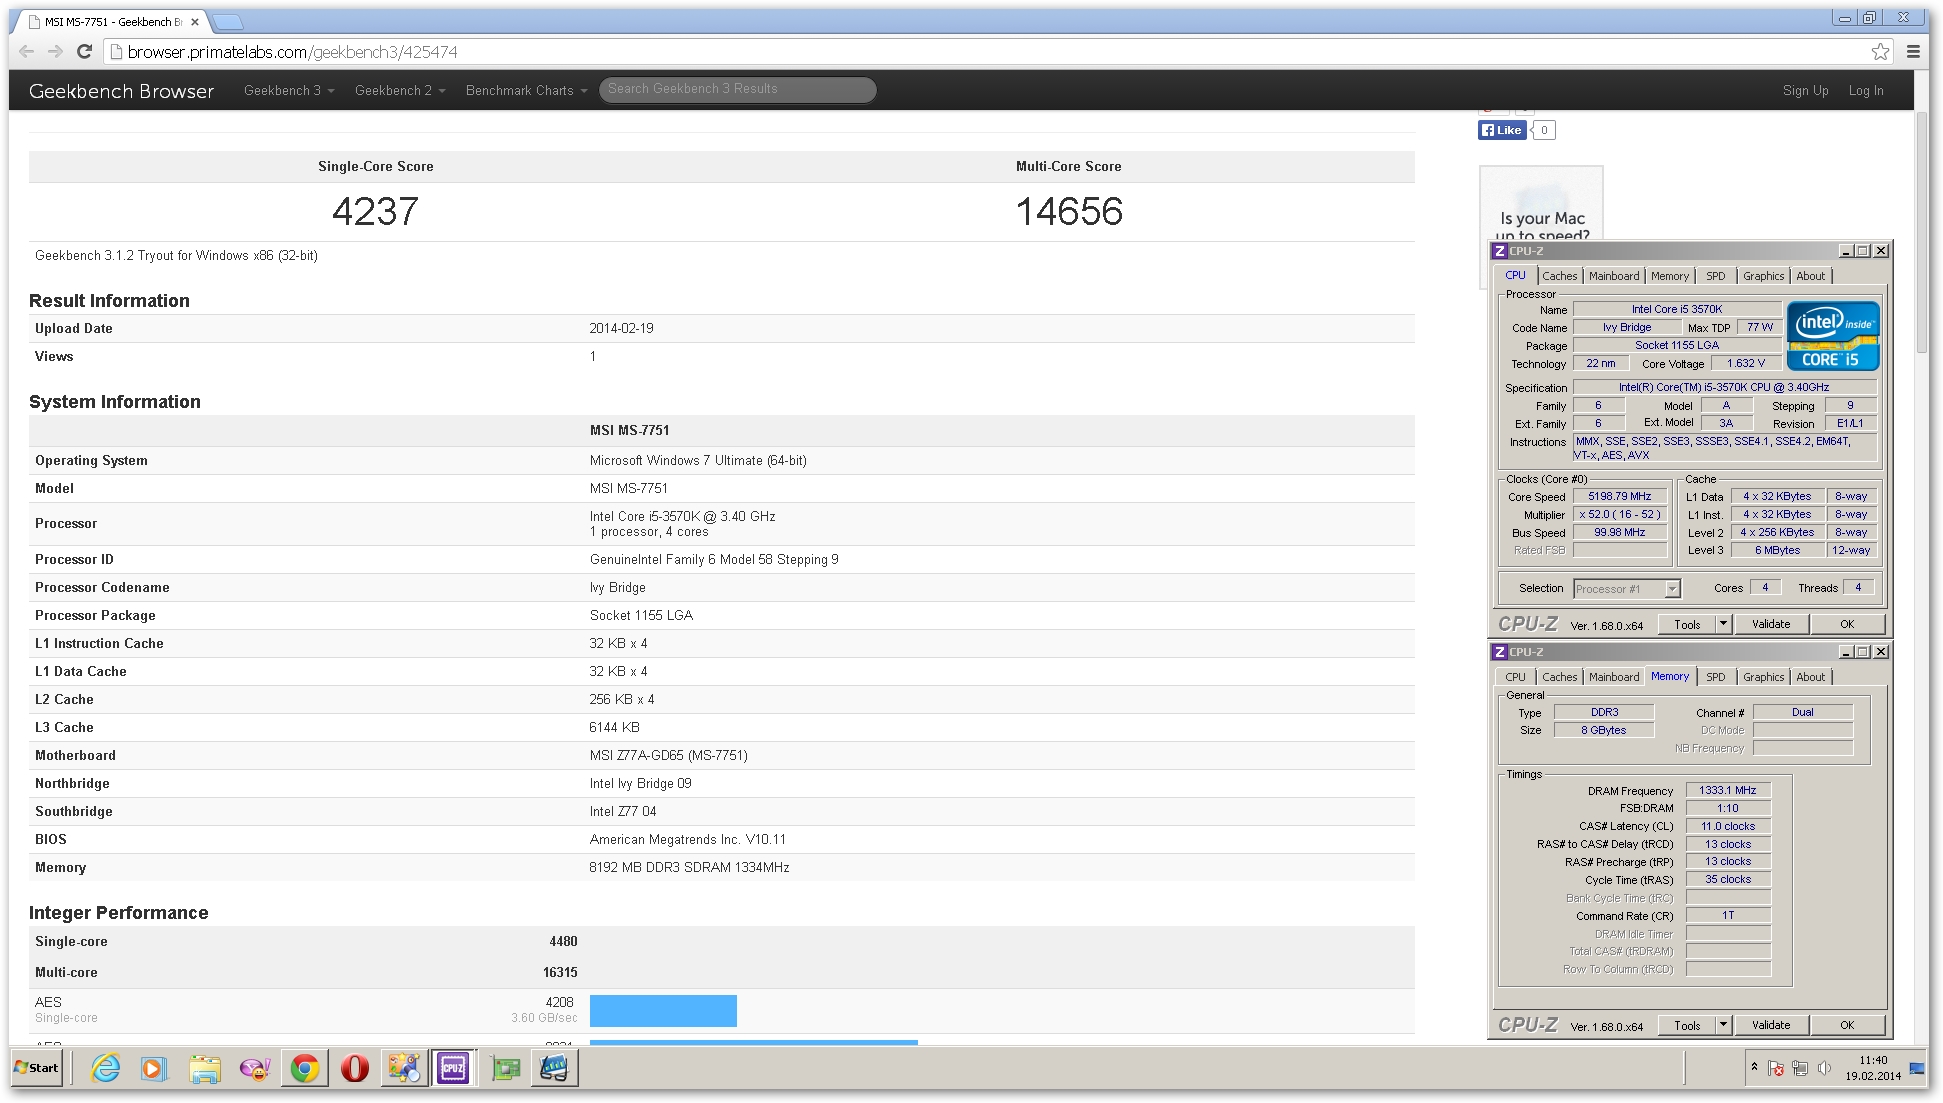
Task: Open a new browser tab
Action: 228,22
